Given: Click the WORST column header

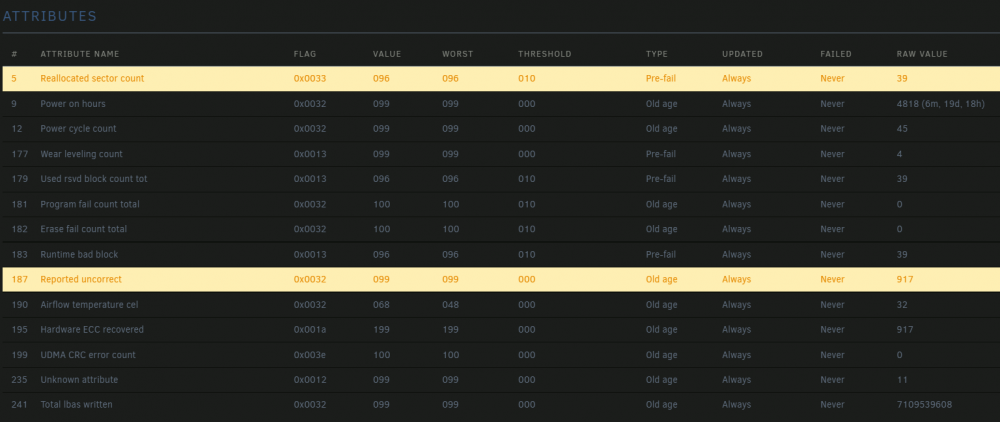Looking at the screenshot, I should [x=458, y=54].
